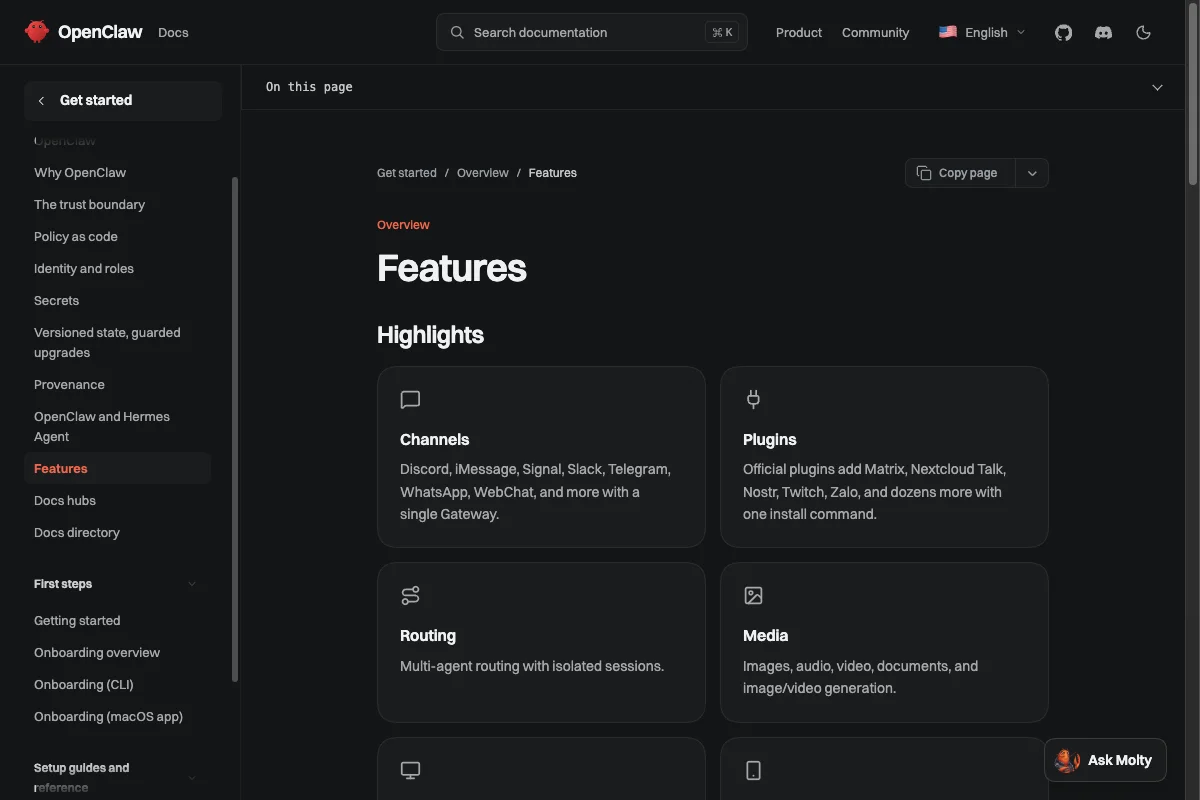The width and height of the screenshot is (1200, 800).
Task: Open the GitHub repository icon
Action: (1063, 32)
